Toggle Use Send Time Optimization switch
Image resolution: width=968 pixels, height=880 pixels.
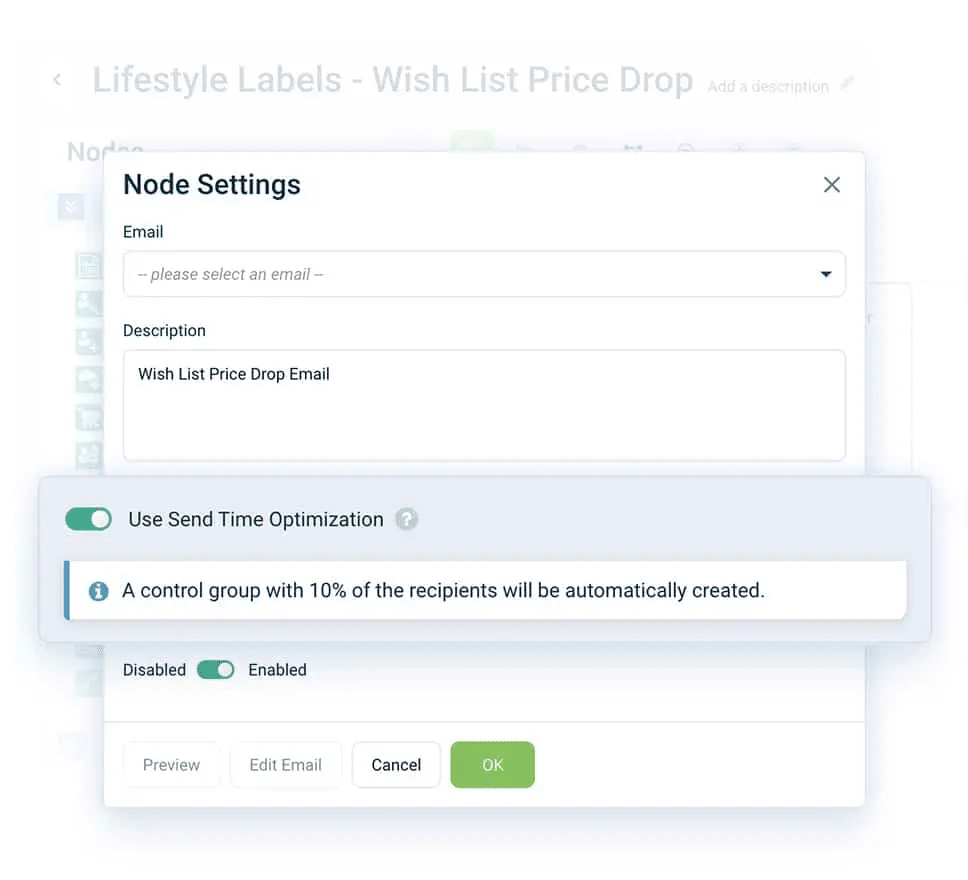(x=88, y=519)
